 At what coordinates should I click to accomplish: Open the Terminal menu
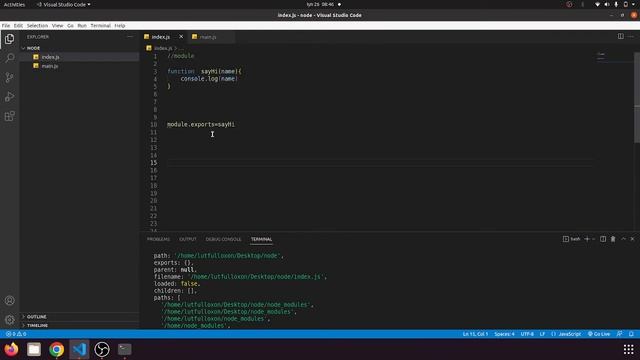click(100, 25)
